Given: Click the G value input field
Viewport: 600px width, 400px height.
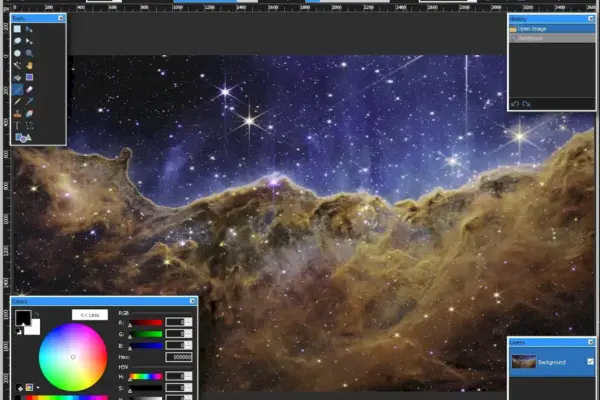Looking at the screenshot, I should point(175,334).
